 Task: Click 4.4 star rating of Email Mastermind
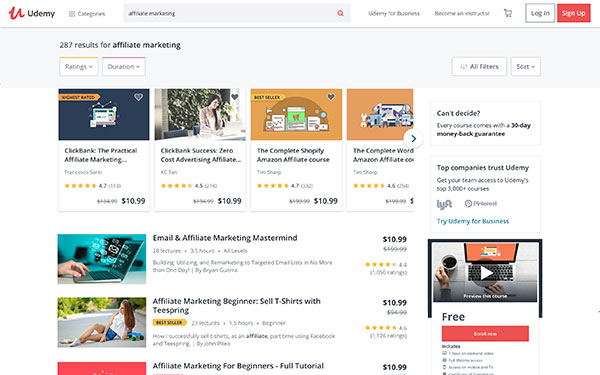(x=386, y=264)
